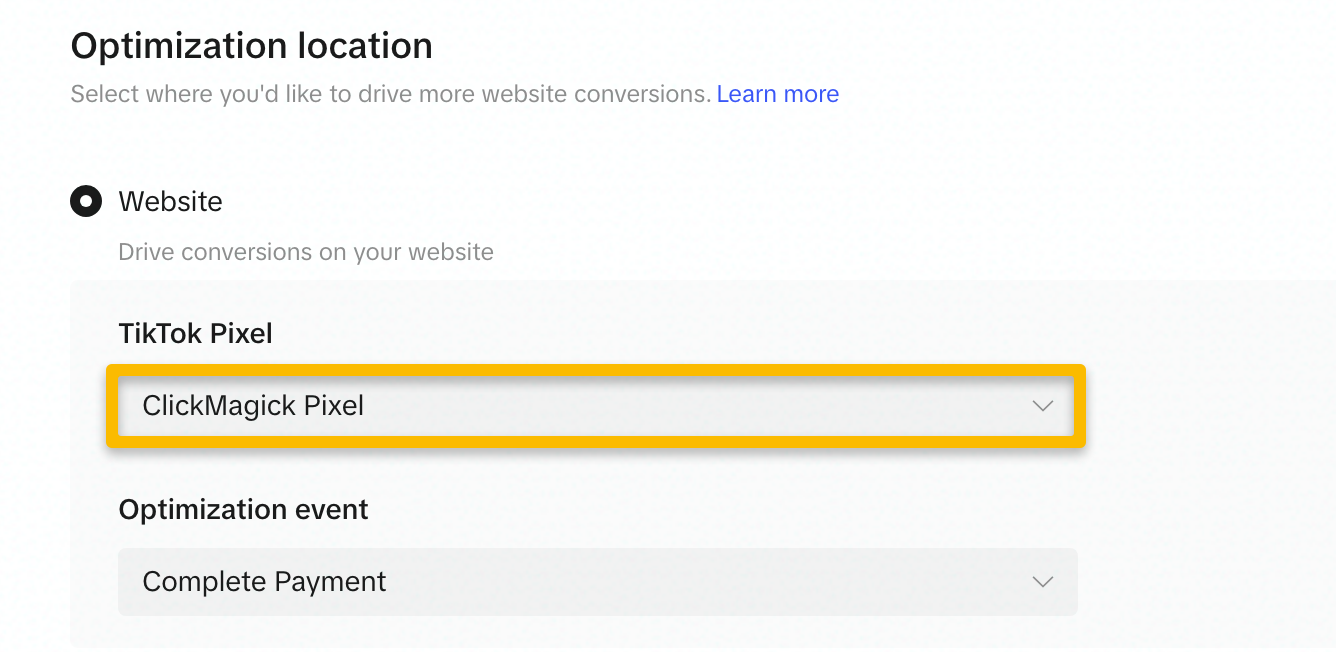Click the Learn more link
The image size is (1336, 652).
pyautogui.click(x=777, y=94)
